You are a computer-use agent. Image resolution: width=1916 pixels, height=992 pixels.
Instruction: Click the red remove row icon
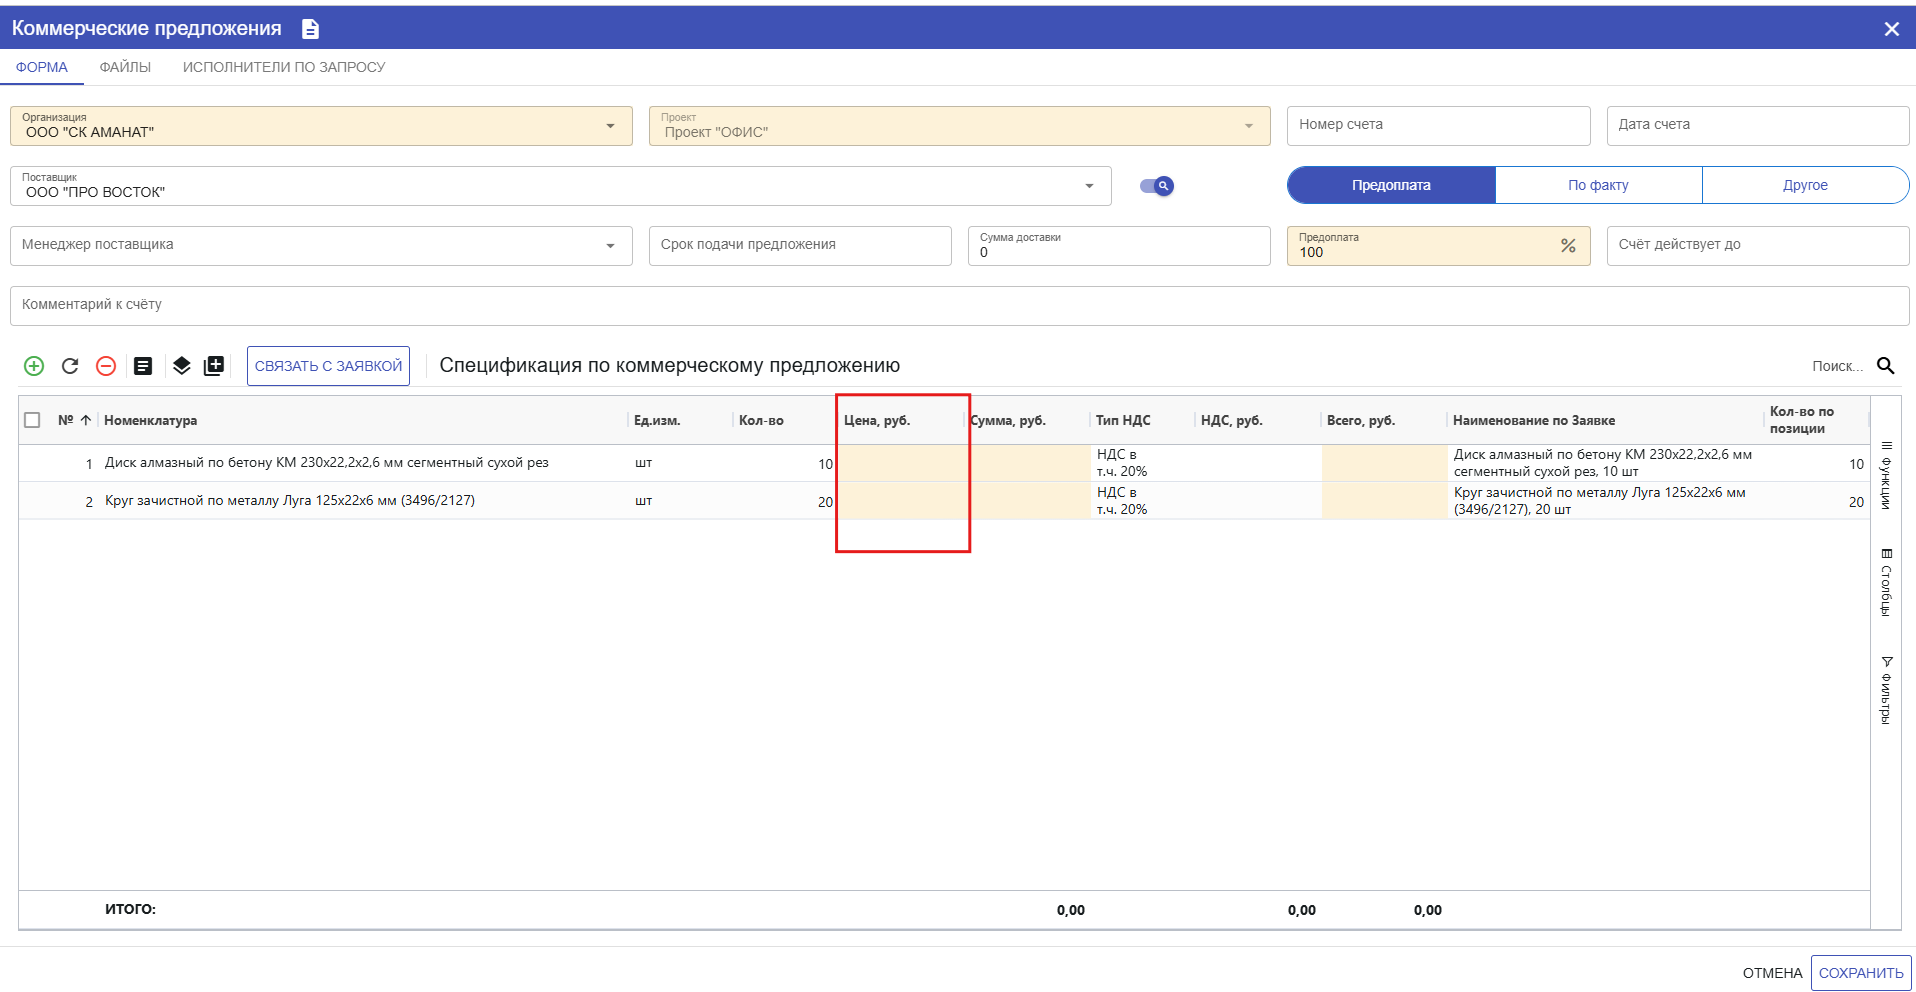pos(106,366)
